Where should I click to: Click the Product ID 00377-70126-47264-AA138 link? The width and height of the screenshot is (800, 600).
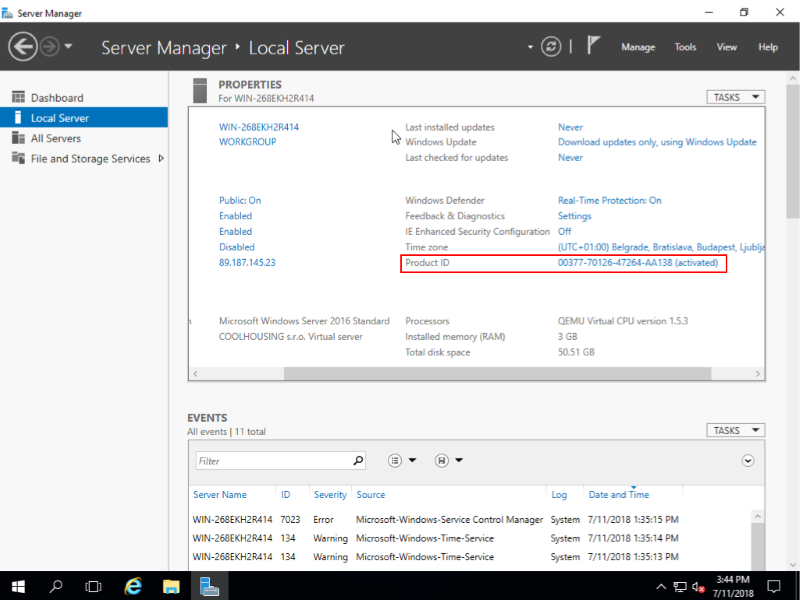coord(638,262)
